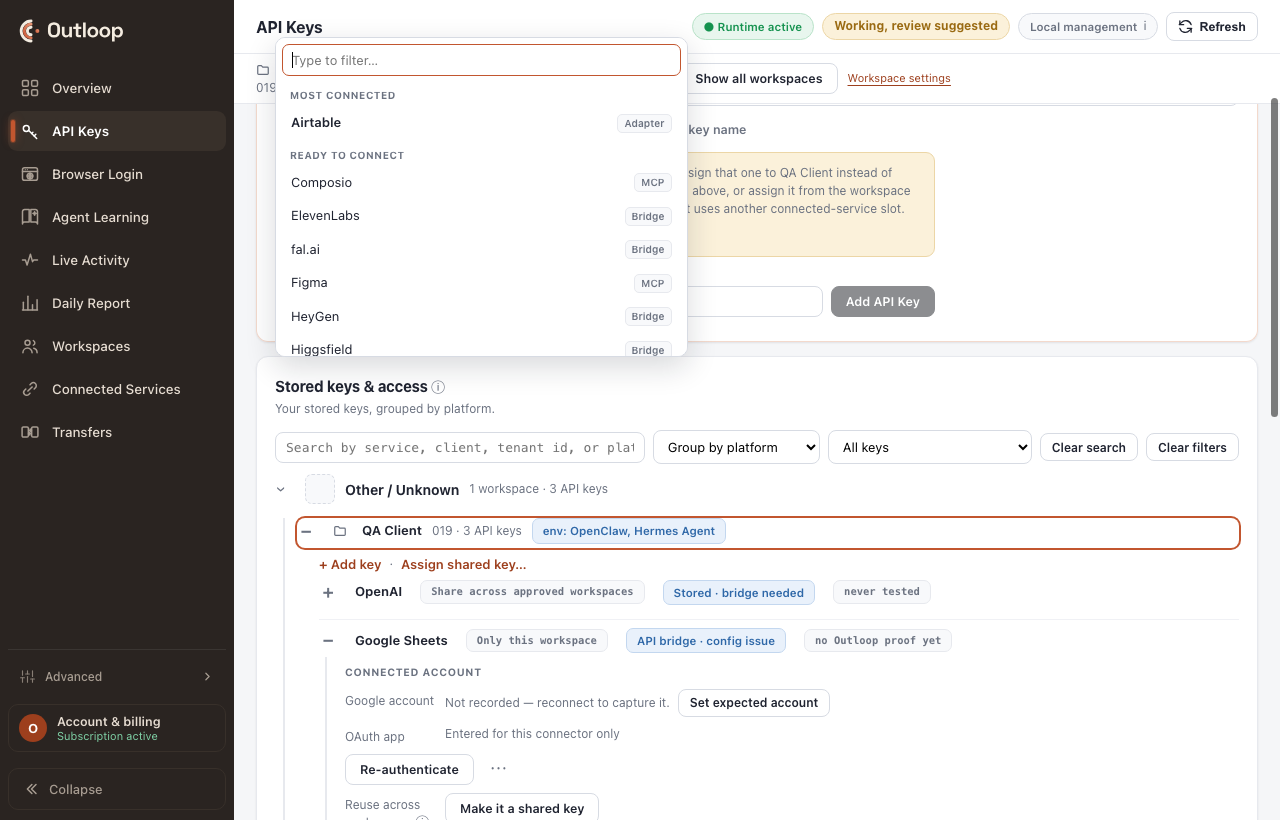Click Assign shared key... link
1280x820 pixels.
[464, 565]
